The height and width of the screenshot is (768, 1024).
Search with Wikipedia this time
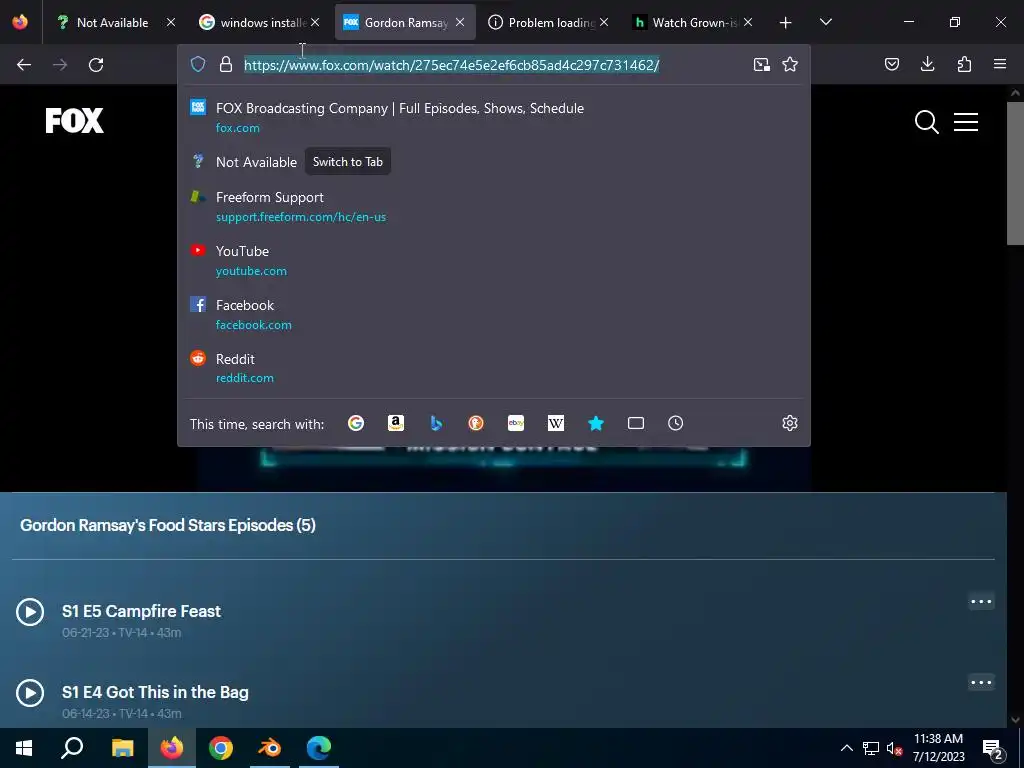[556, 423]
